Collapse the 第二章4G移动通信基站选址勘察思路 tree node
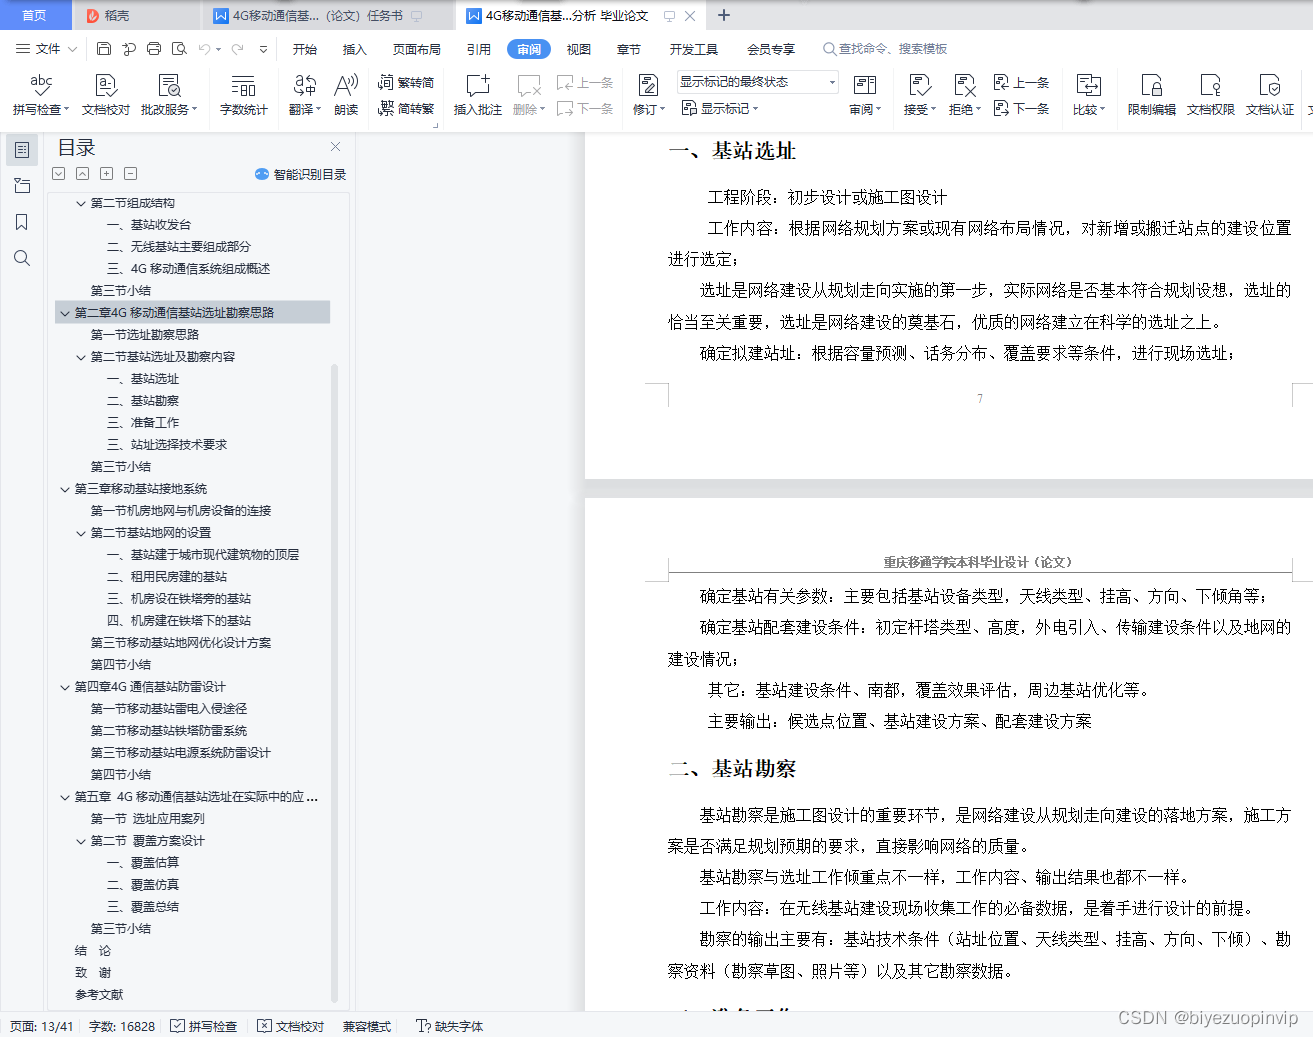This screenshot has width=1313, height=1037. click(65, 313)
